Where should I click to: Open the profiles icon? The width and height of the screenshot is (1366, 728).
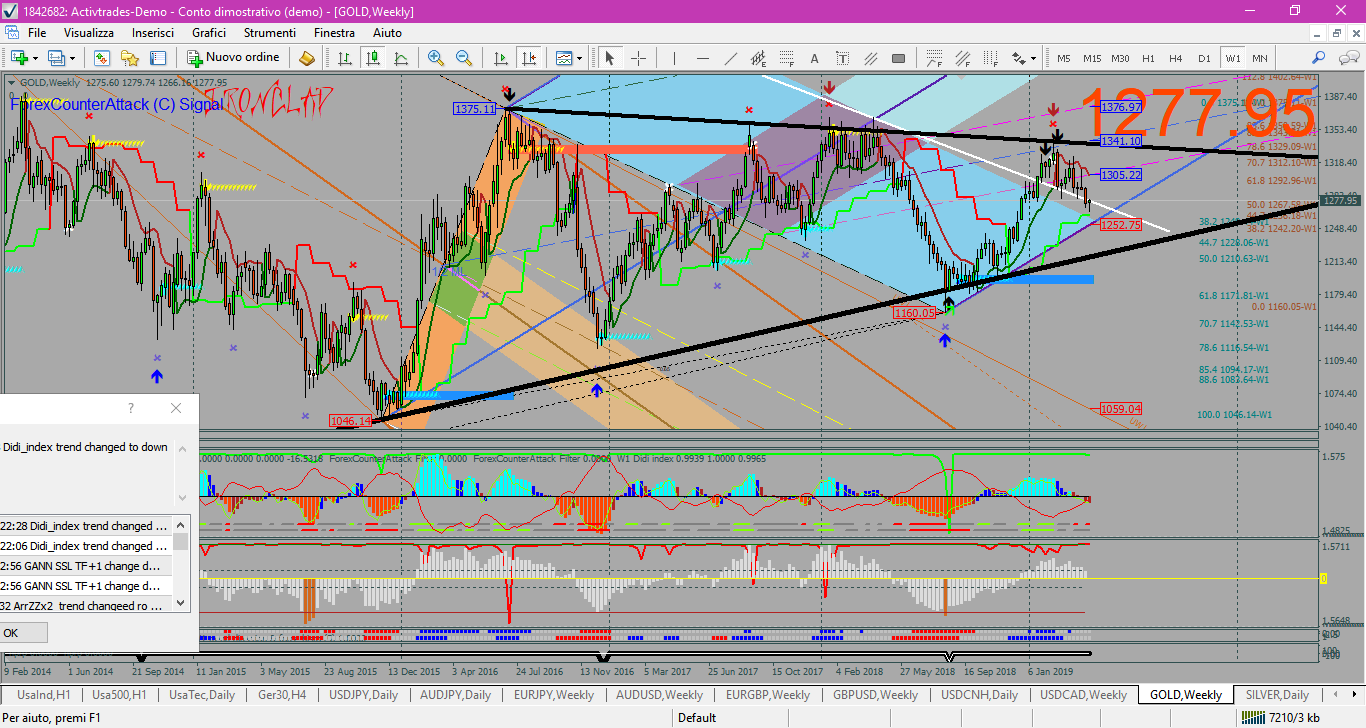tap(57, 57)
